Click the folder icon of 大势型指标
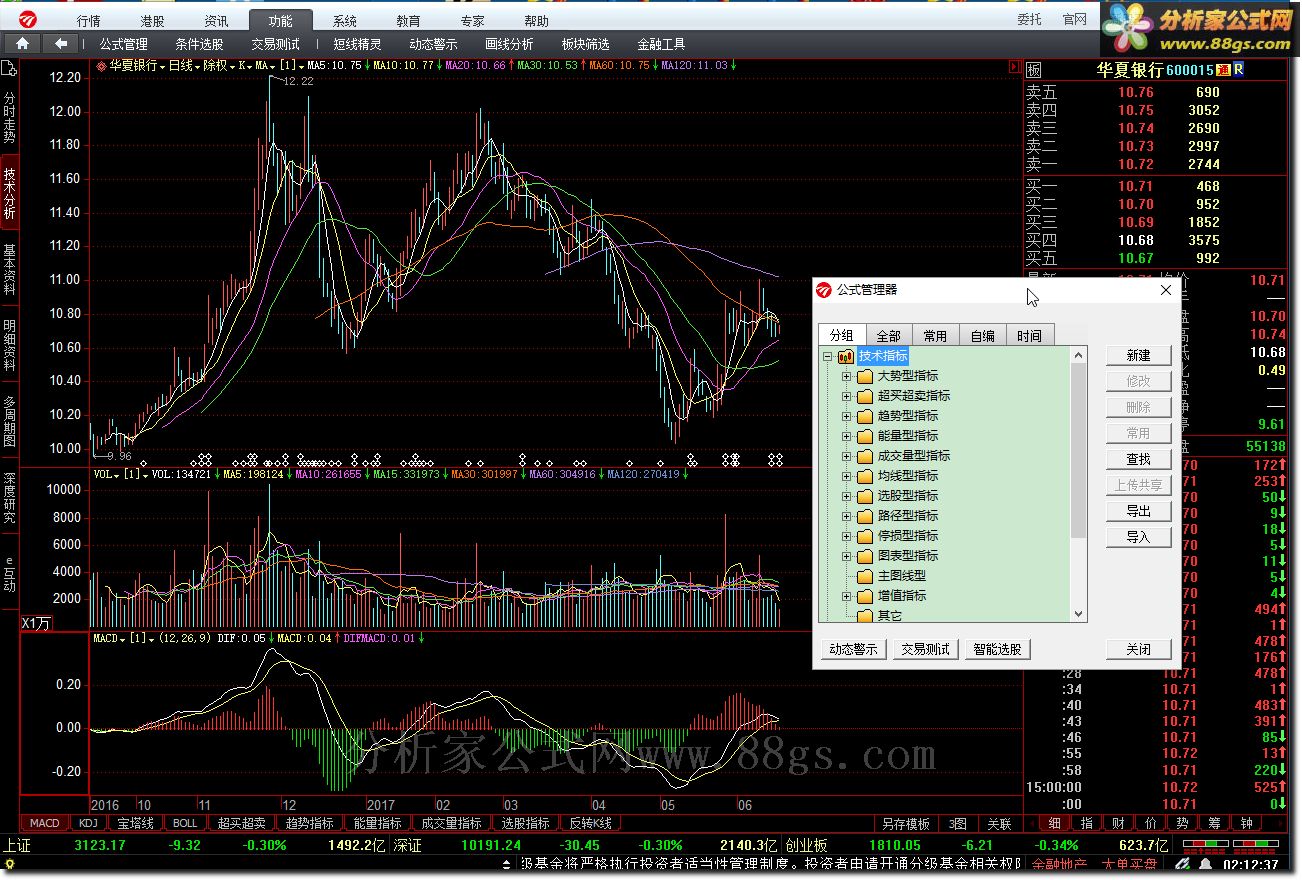This screenshot has height=880, width=1302. (x=865, y=376)
